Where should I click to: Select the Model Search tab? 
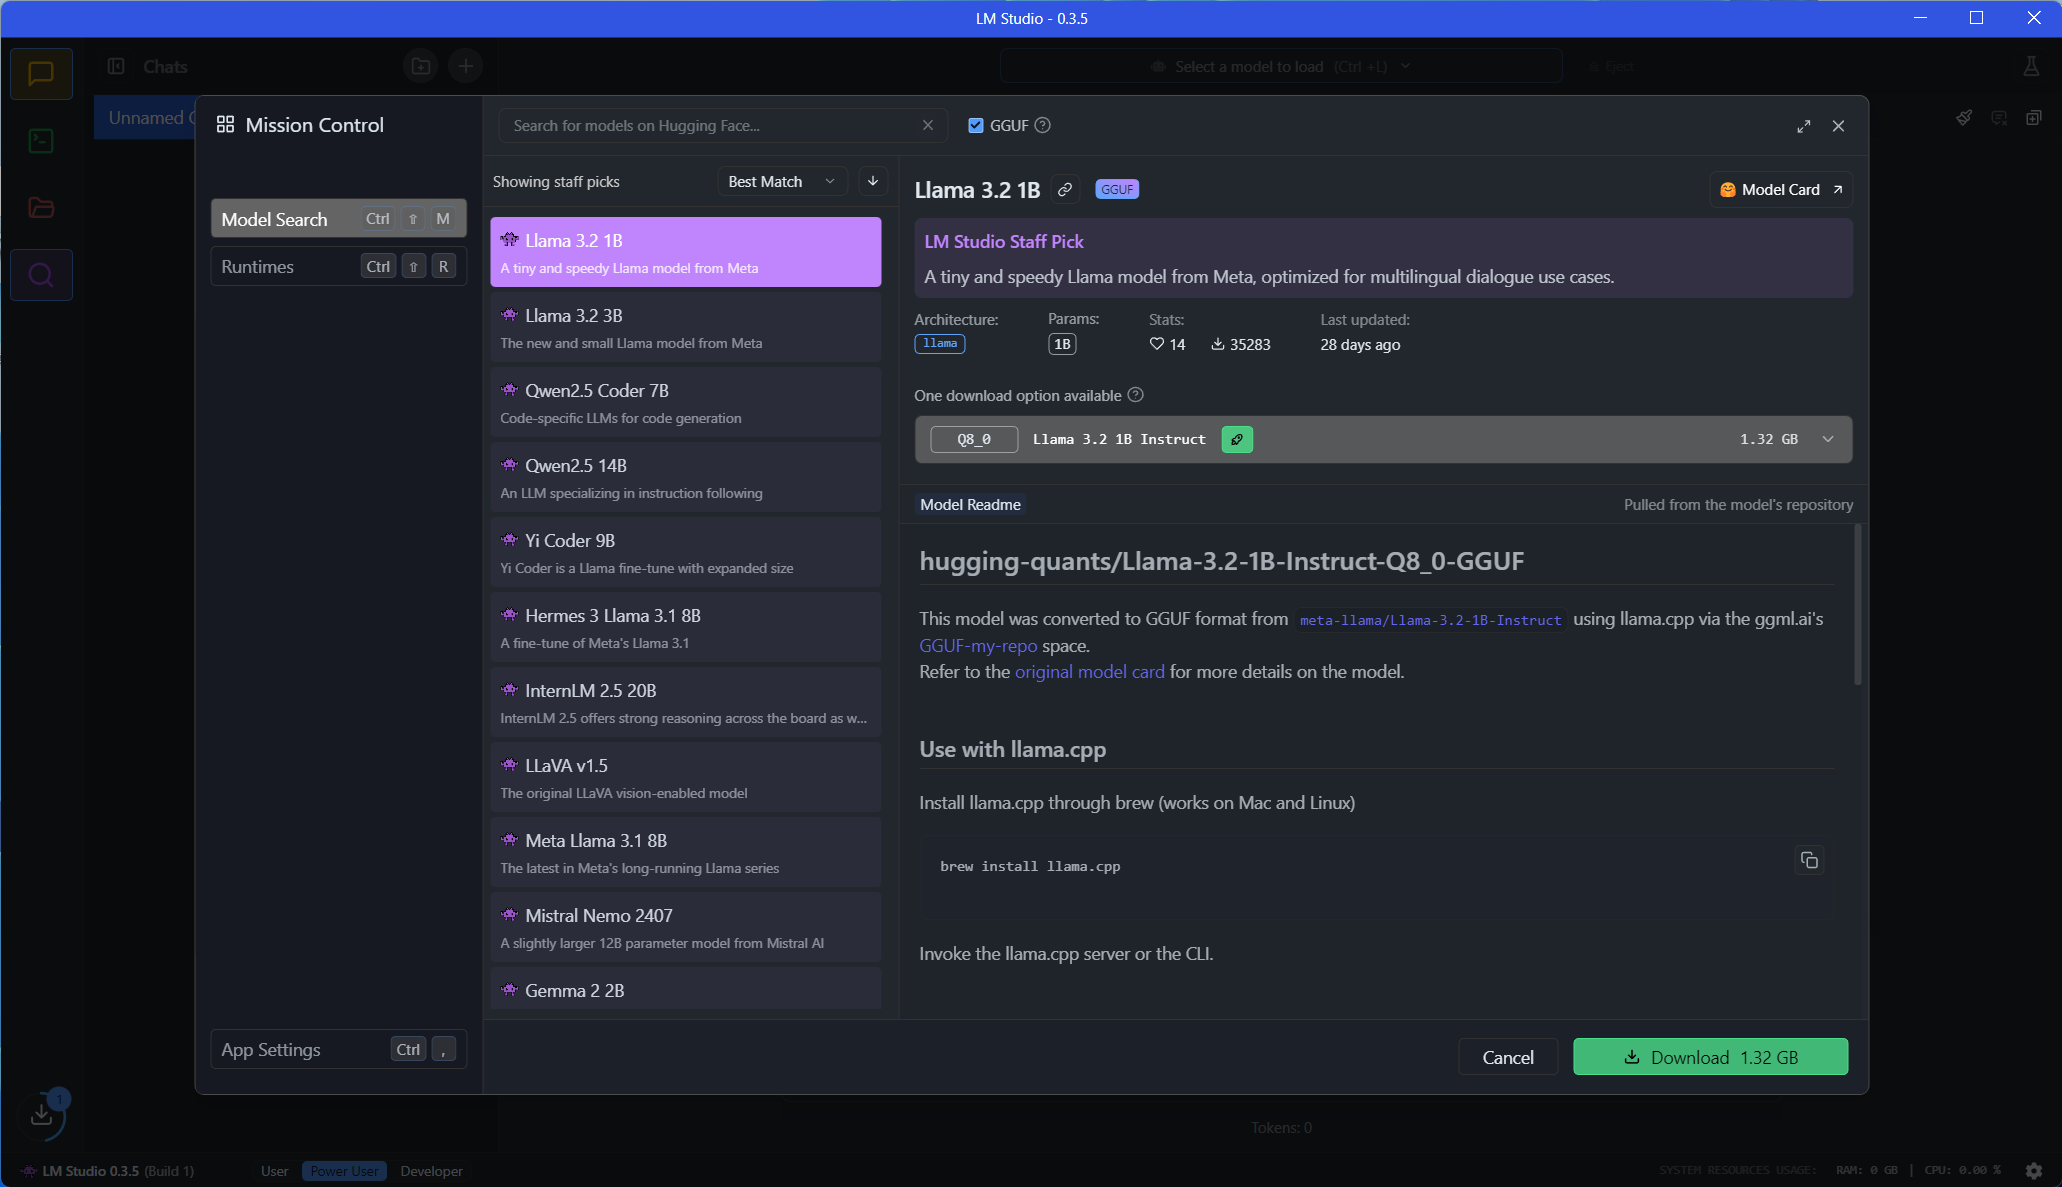pos(338,219)
